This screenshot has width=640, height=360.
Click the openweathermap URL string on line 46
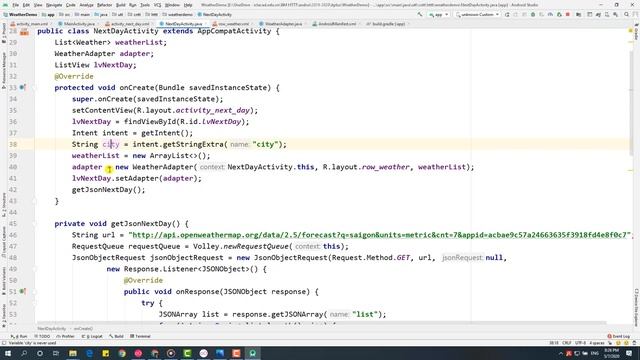tap(380, 235)
